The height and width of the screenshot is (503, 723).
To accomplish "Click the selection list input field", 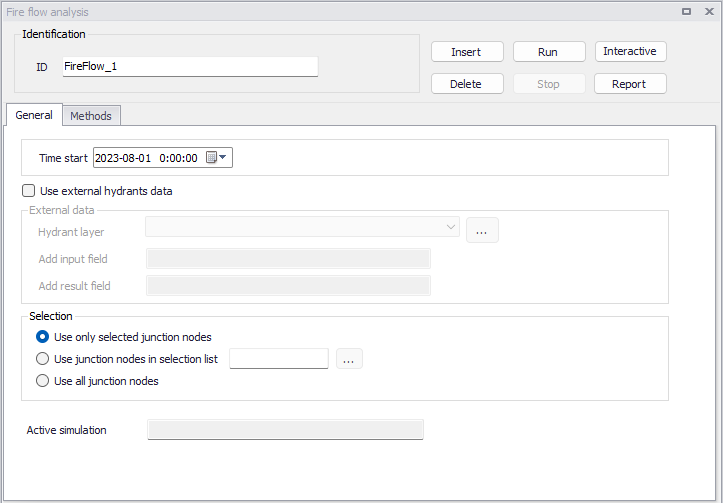I will pos(279,359).
